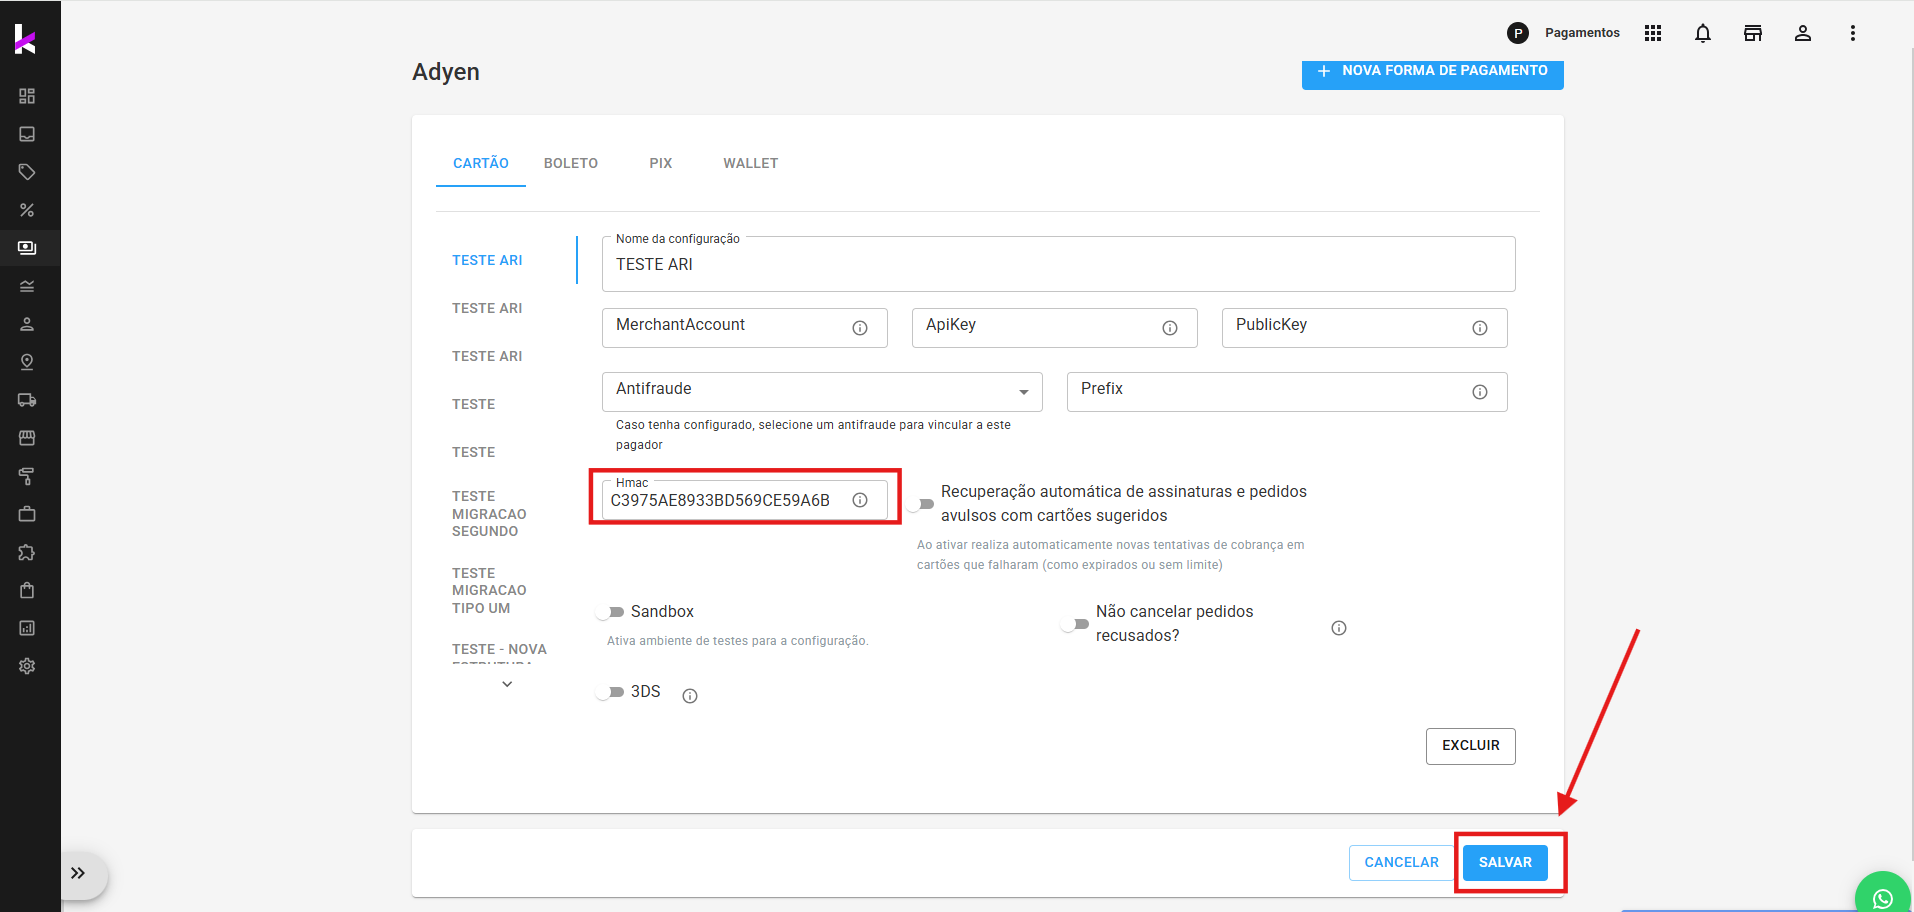Open the settings gear icon in sidebar
Screen dimensions: 1914x912
point(27,666)
